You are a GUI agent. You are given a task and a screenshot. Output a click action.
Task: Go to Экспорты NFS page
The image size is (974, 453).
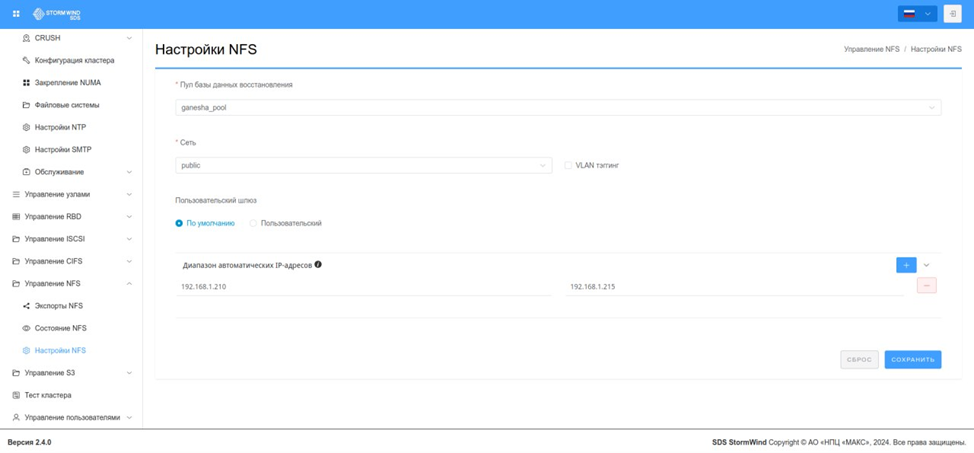pyautogui.click(x=58, y=306)
